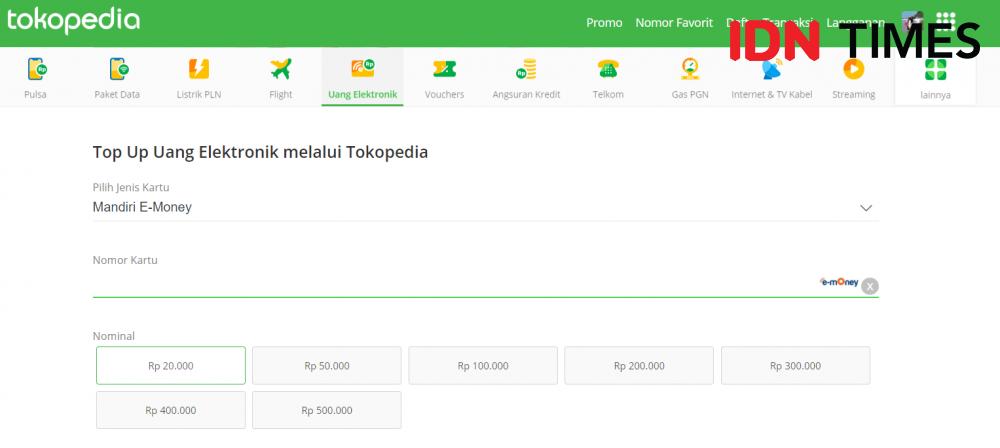Open the Listrik PLN lightning icon
The width and height of the screenshot is (1000, 448).
(x=199, y=68)
